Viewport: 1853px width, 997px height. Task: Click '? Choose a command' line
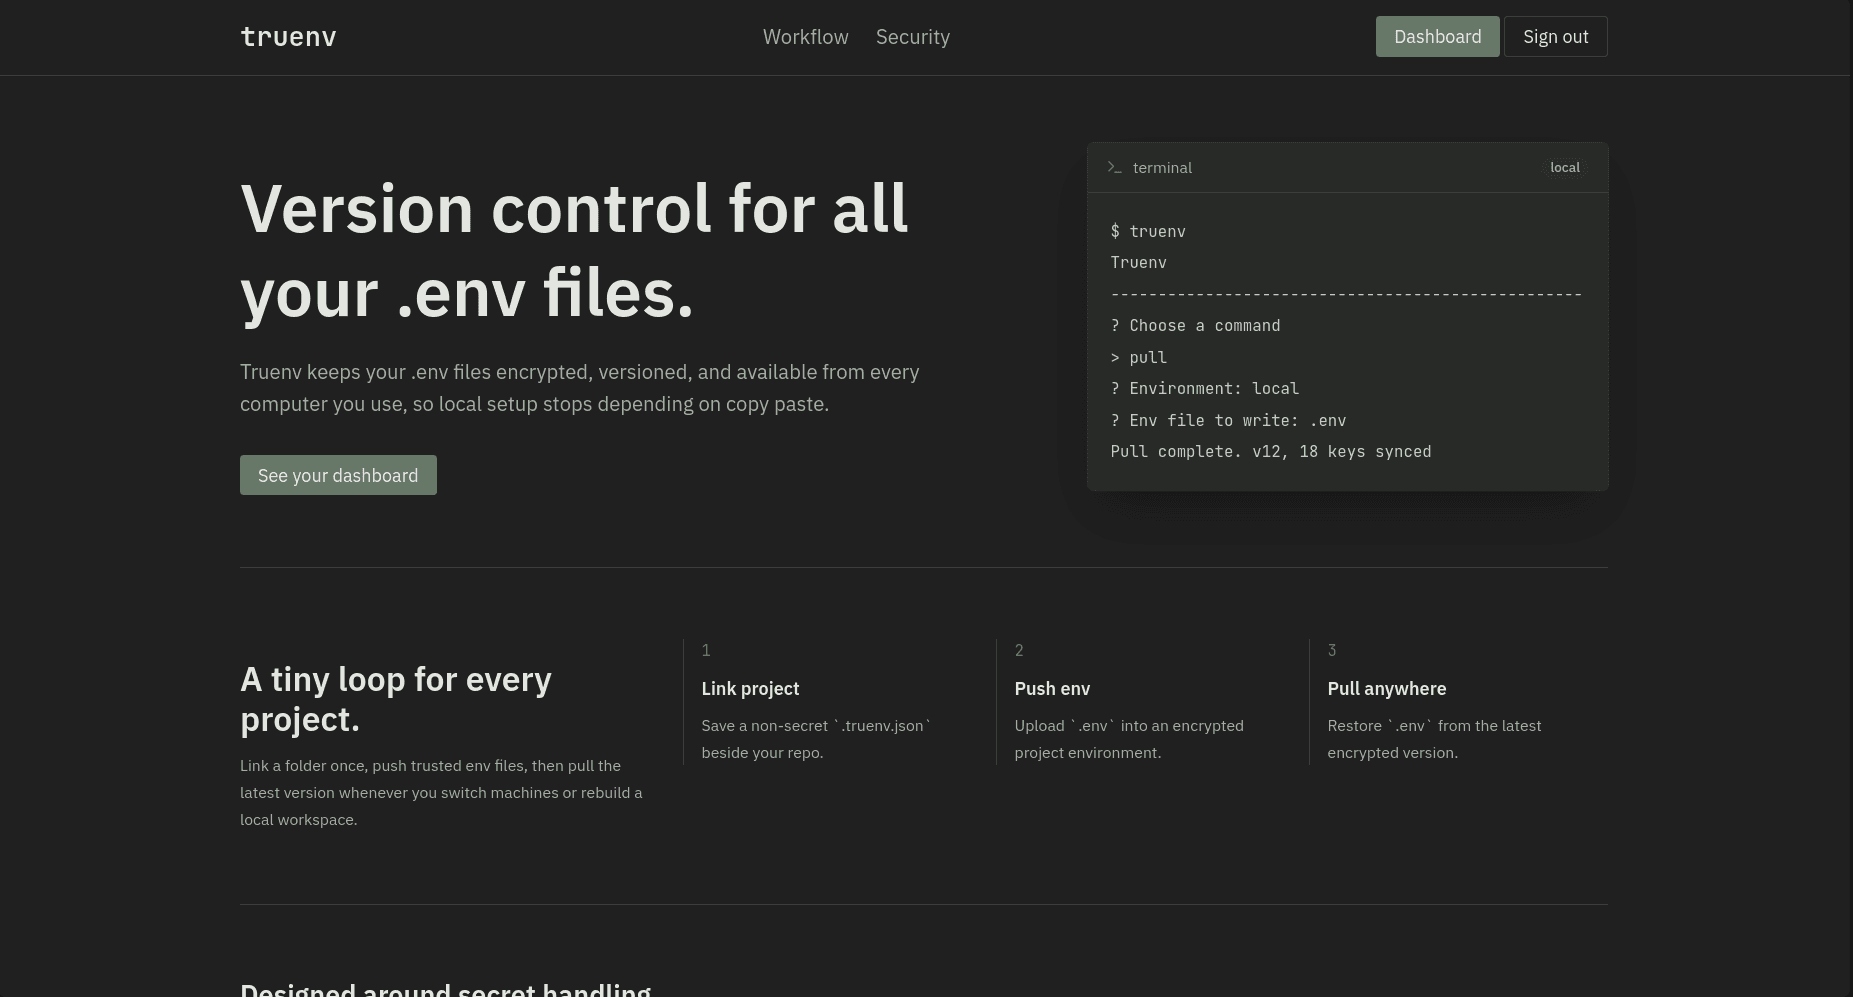pyautogui.click(x=1195, y=325)
